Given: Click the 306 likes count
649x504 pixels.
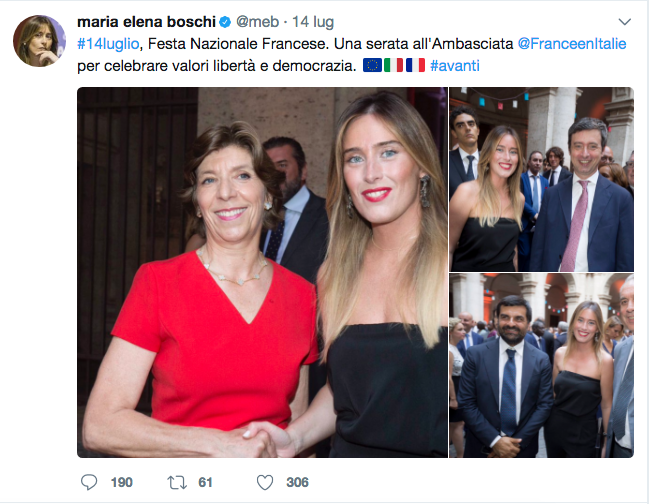Looking at the screenshot, I should 297,482.
